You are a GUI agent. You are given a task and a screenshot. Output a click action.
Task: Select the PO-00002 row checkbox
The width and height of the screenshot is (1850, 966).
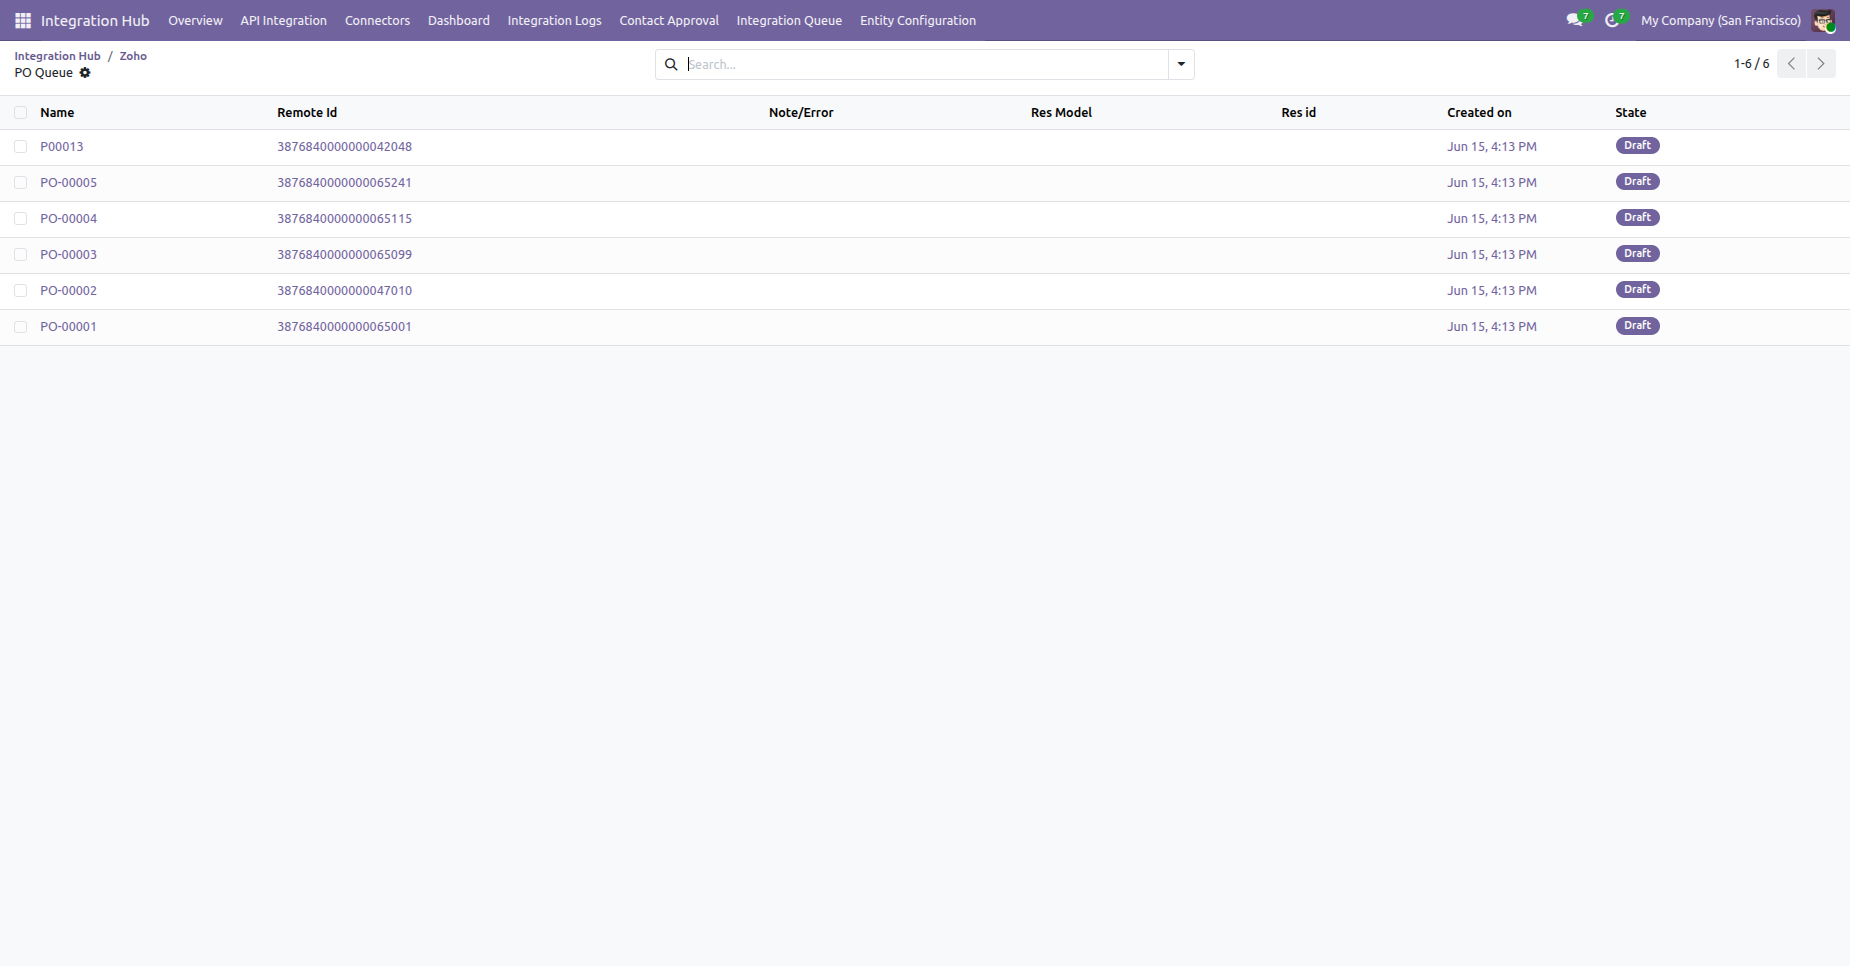(x=20, y=291)
